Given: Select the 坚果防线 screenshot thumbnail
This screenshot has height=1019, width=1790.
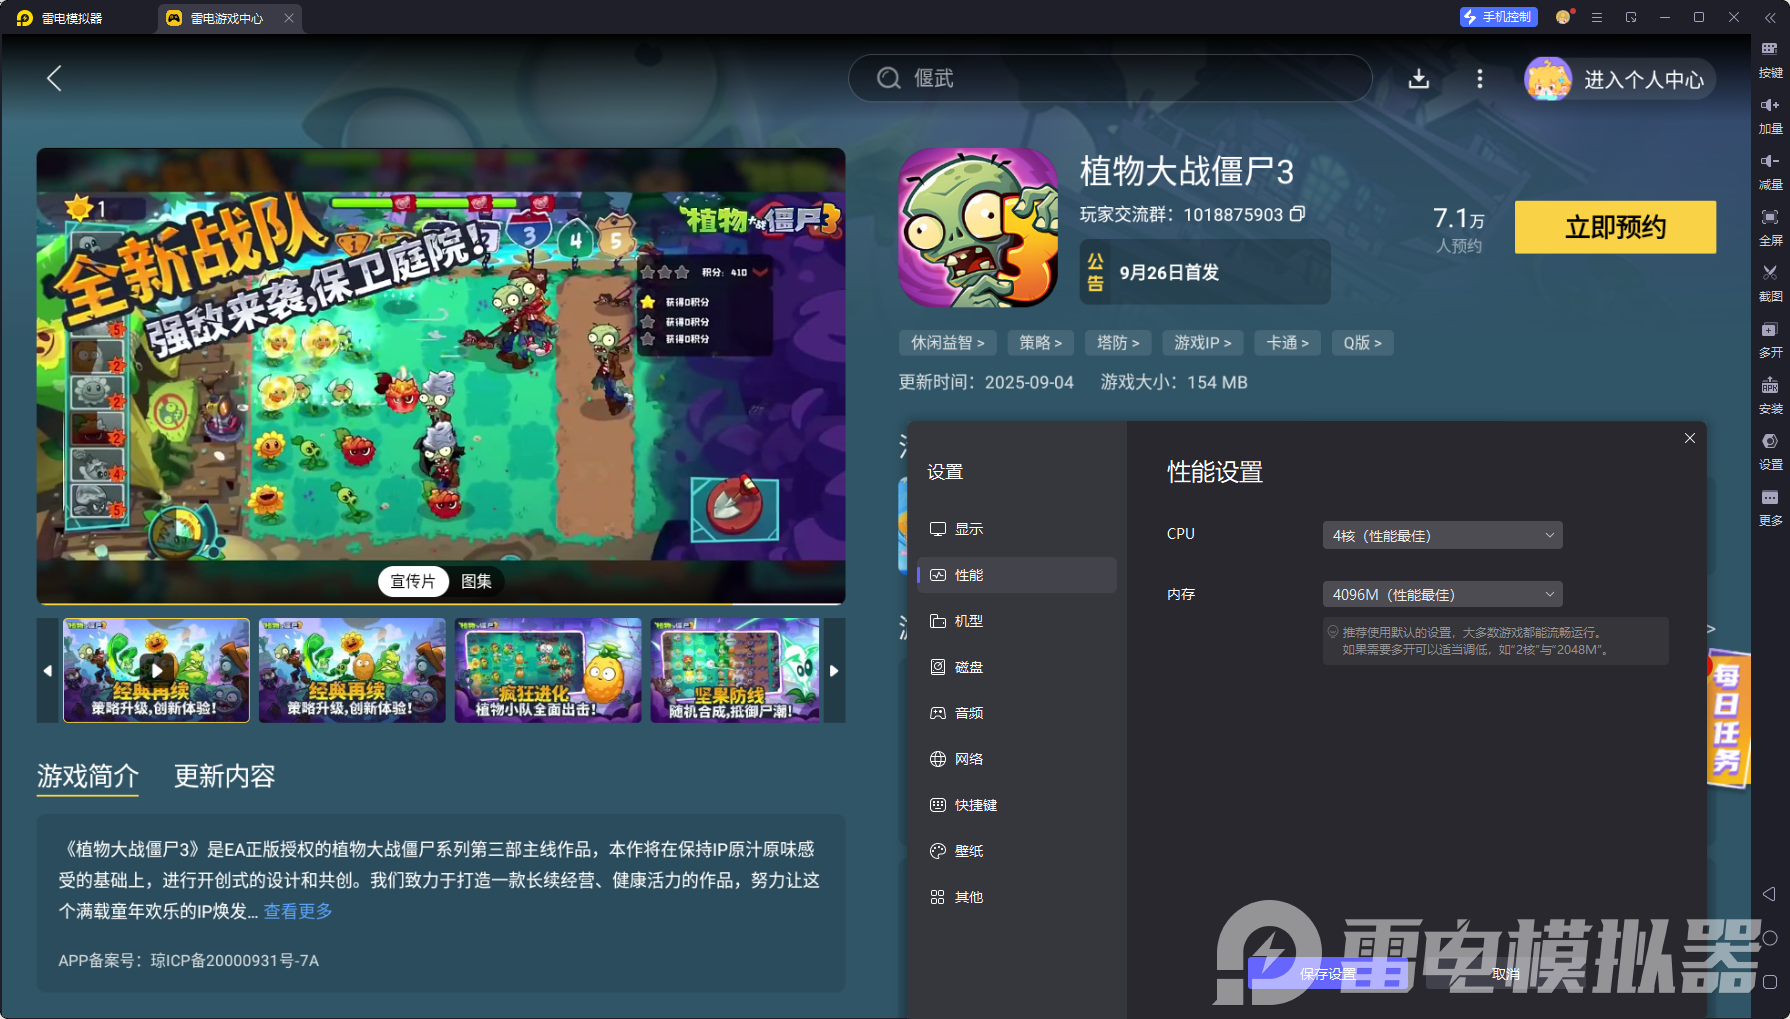Looking at the screenshot, I should [735, 670].
